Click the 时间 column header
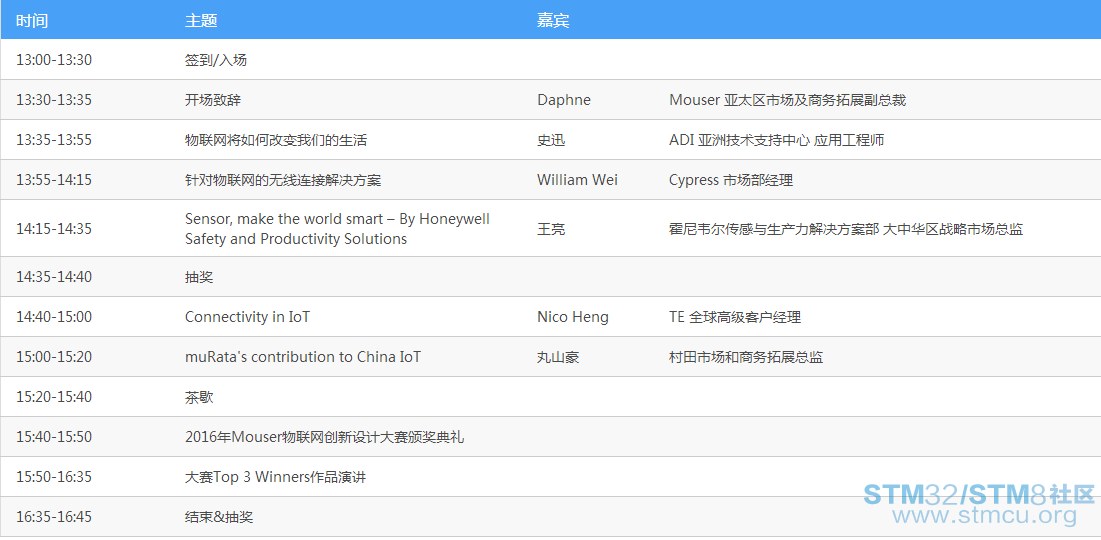This screenshot has height=540, width=1101. (x=32, y=21)
